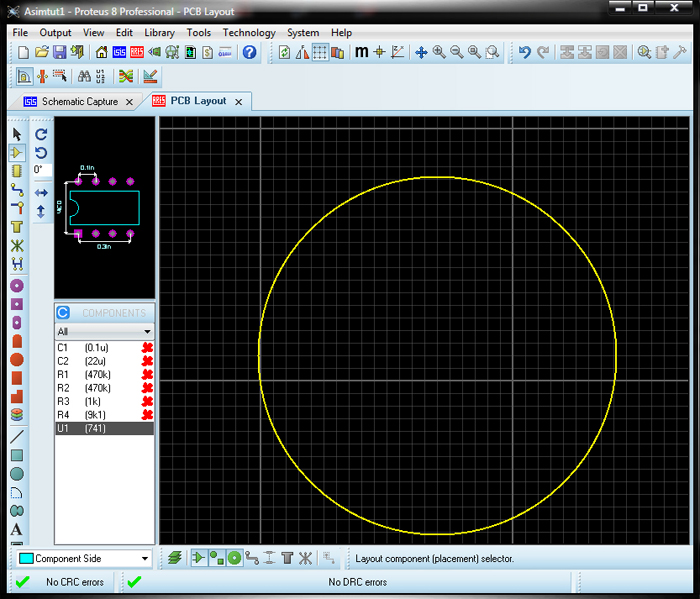Select the square through-hole pad tool

[17, 304]
